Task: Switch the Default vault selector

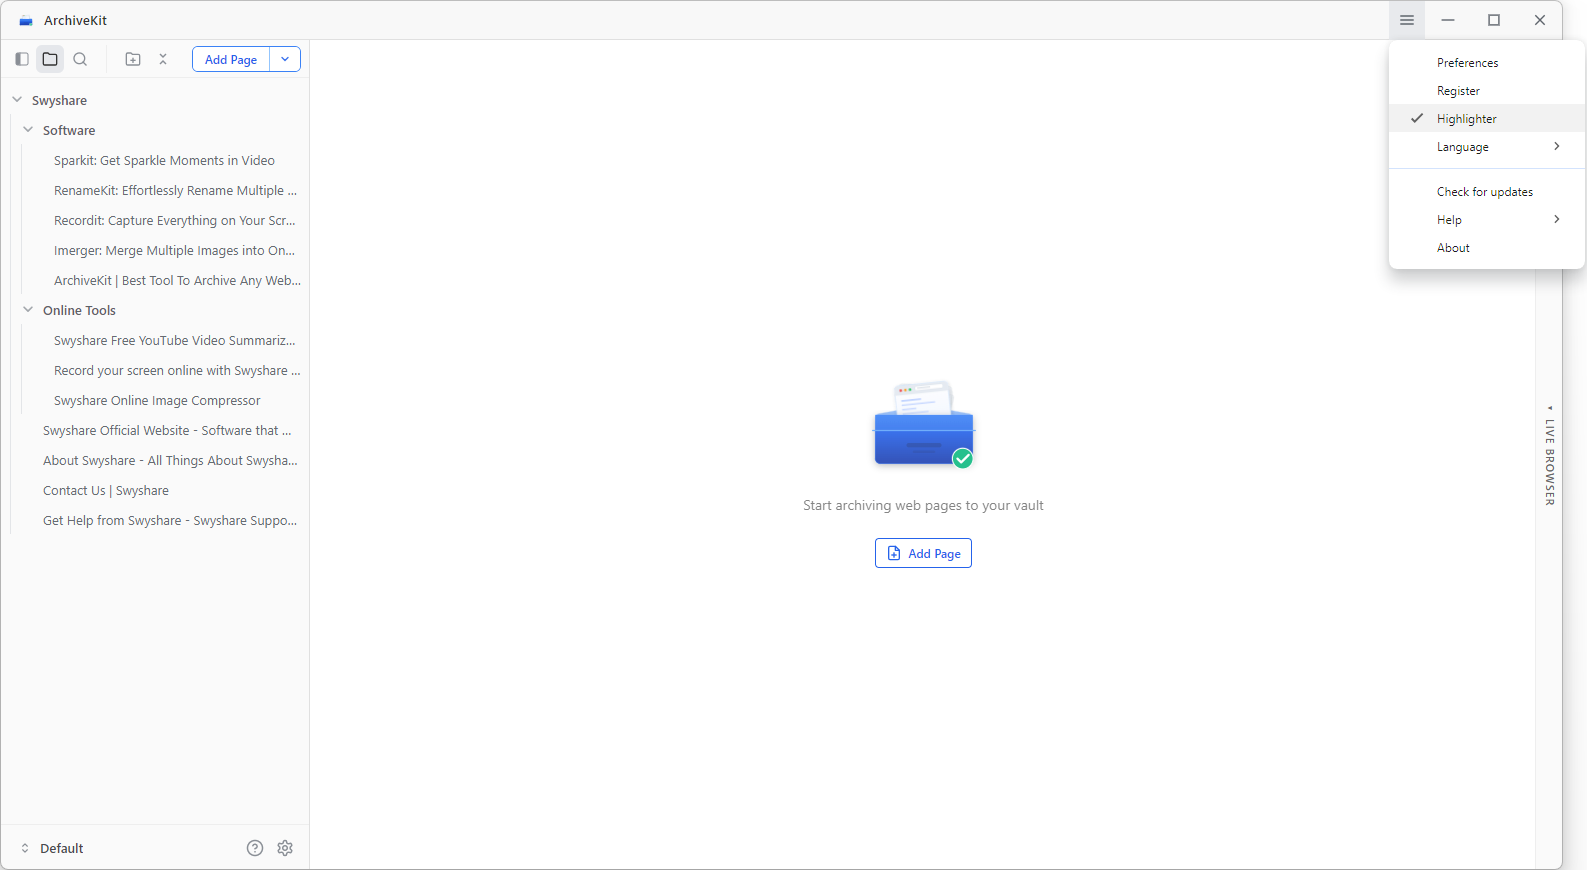Action: coord(53,848)
